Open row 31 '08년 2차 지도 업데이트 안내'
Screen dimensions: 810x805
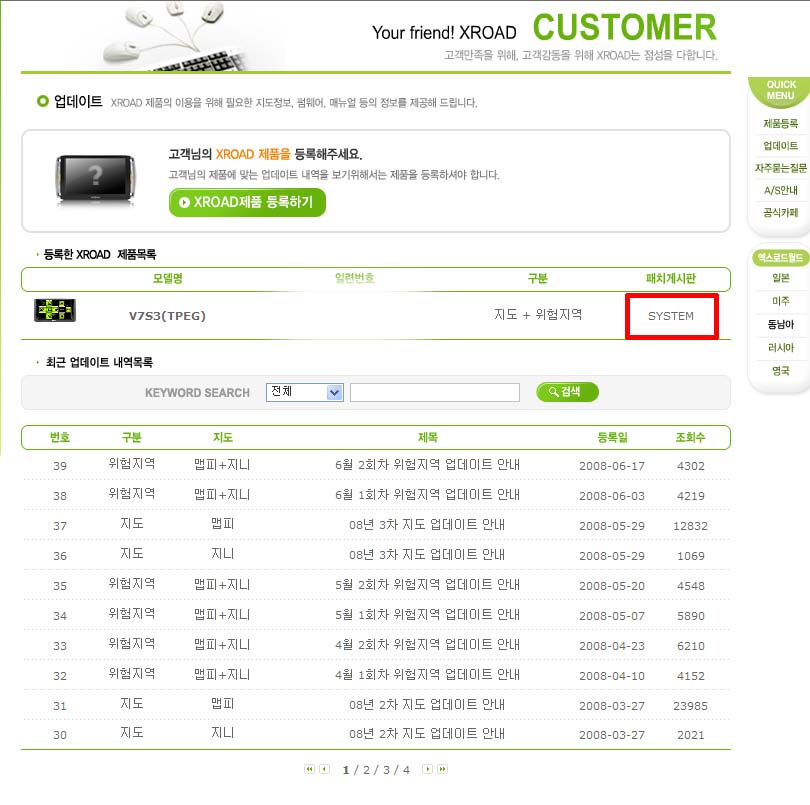click(427, 704)
